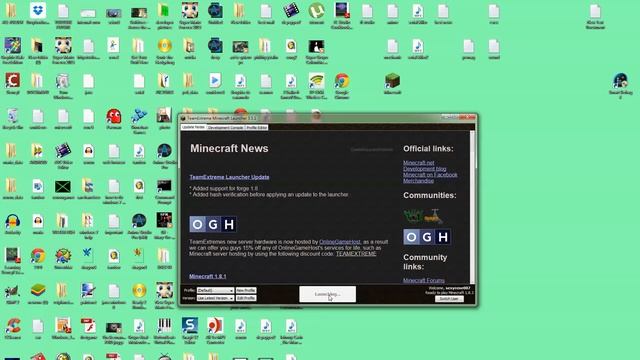The width and height of the screenshot is (640, 360).
Task: Click the news panel vertical scrollbar
Action: pyautogui.click(x=473, y=207)
